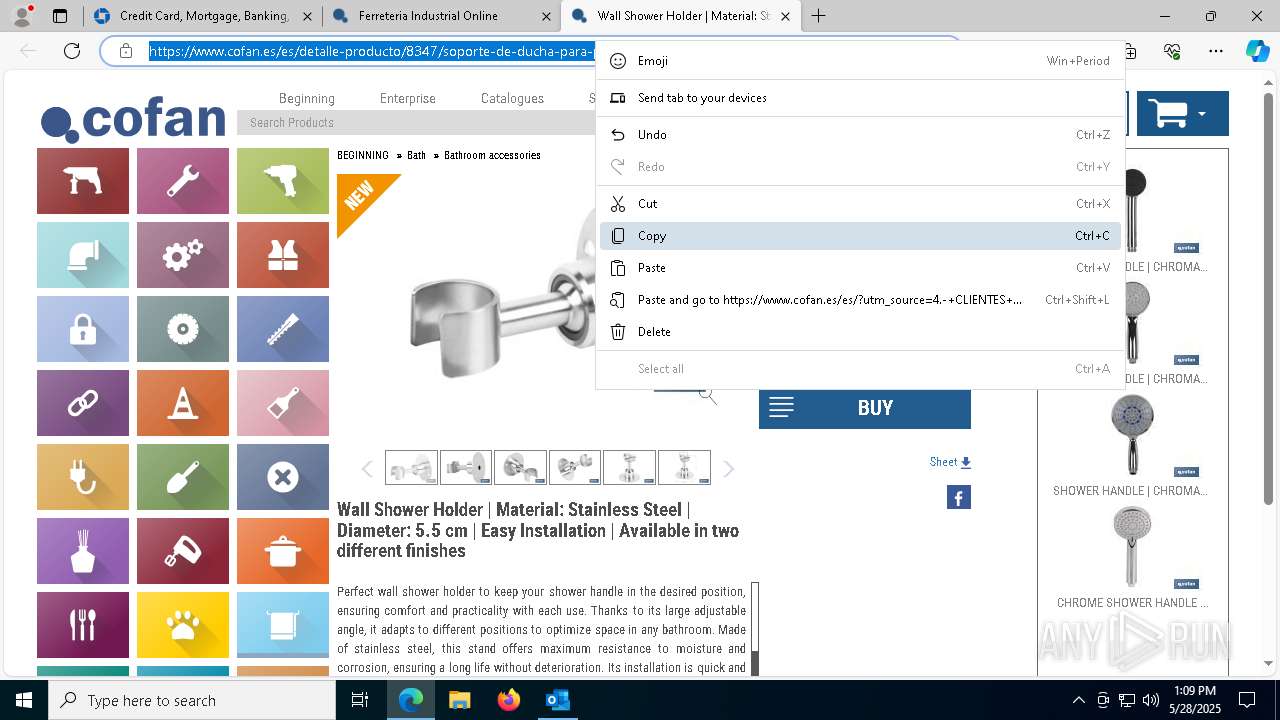Image resolution: width=1280 pixels, height=720 pixels.
Task: Open the Beginning nav link
Action: pyautogui.click(x=307, y=98)
